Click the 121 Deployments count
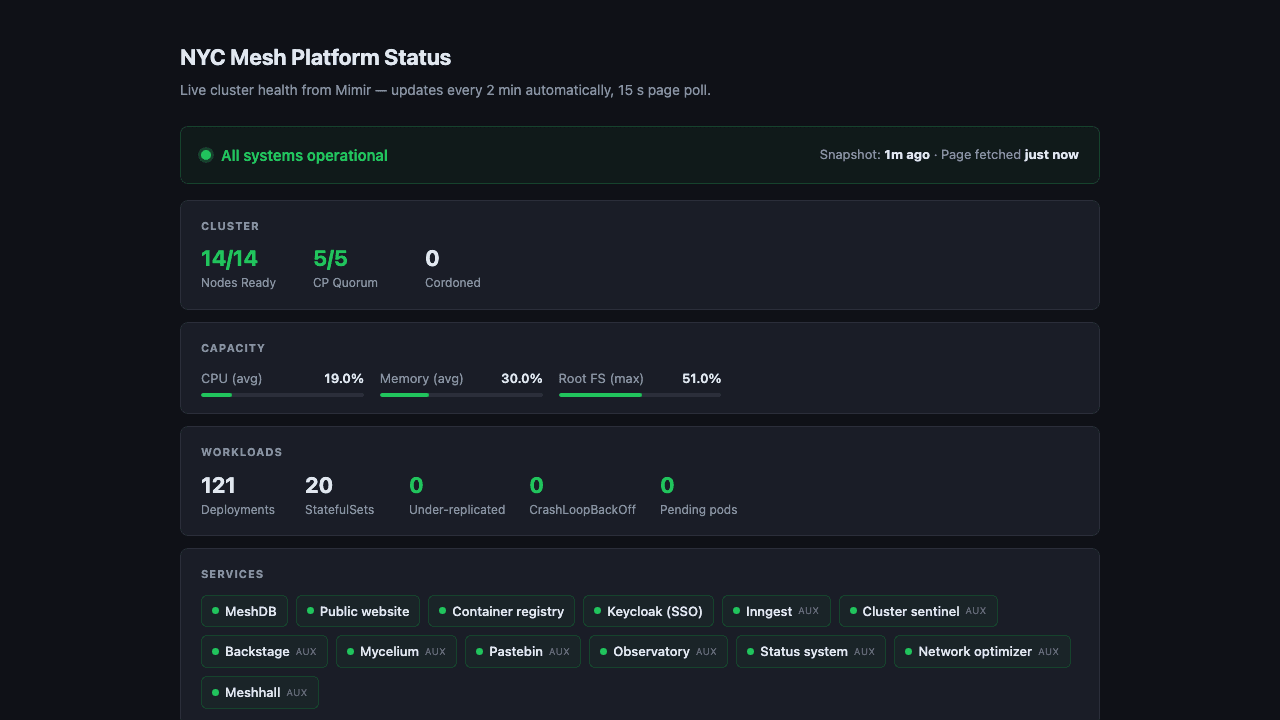Screen dimensions: 1280x720 [x=218, y=485]
